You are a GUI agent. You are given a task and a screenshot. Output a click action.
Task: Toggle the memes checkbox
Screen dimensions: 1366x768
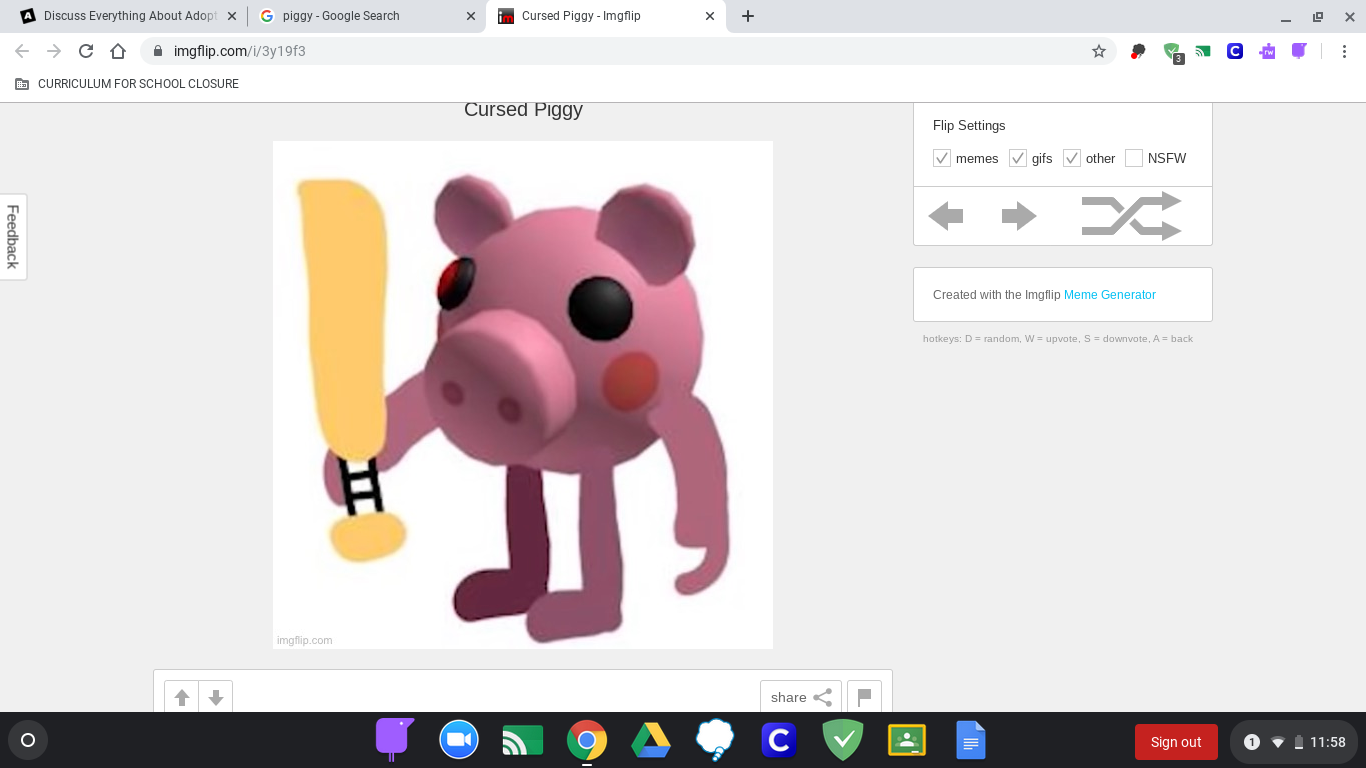click(x=942, y=158)
